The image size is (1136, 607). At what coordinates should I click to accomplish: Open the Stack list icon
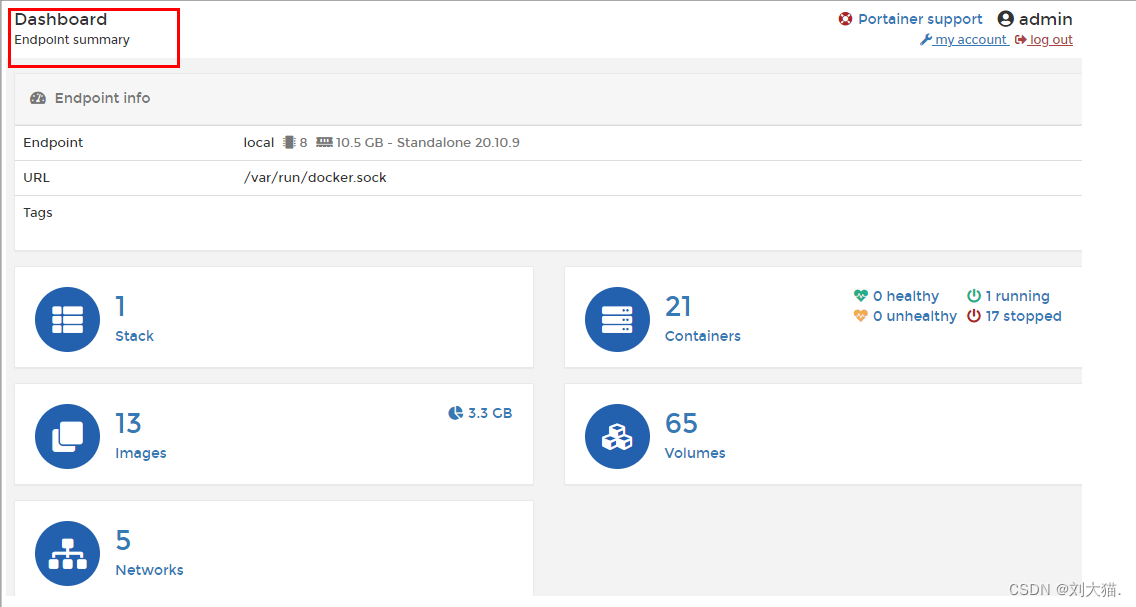pyautogui.click(x=67, y=319)
